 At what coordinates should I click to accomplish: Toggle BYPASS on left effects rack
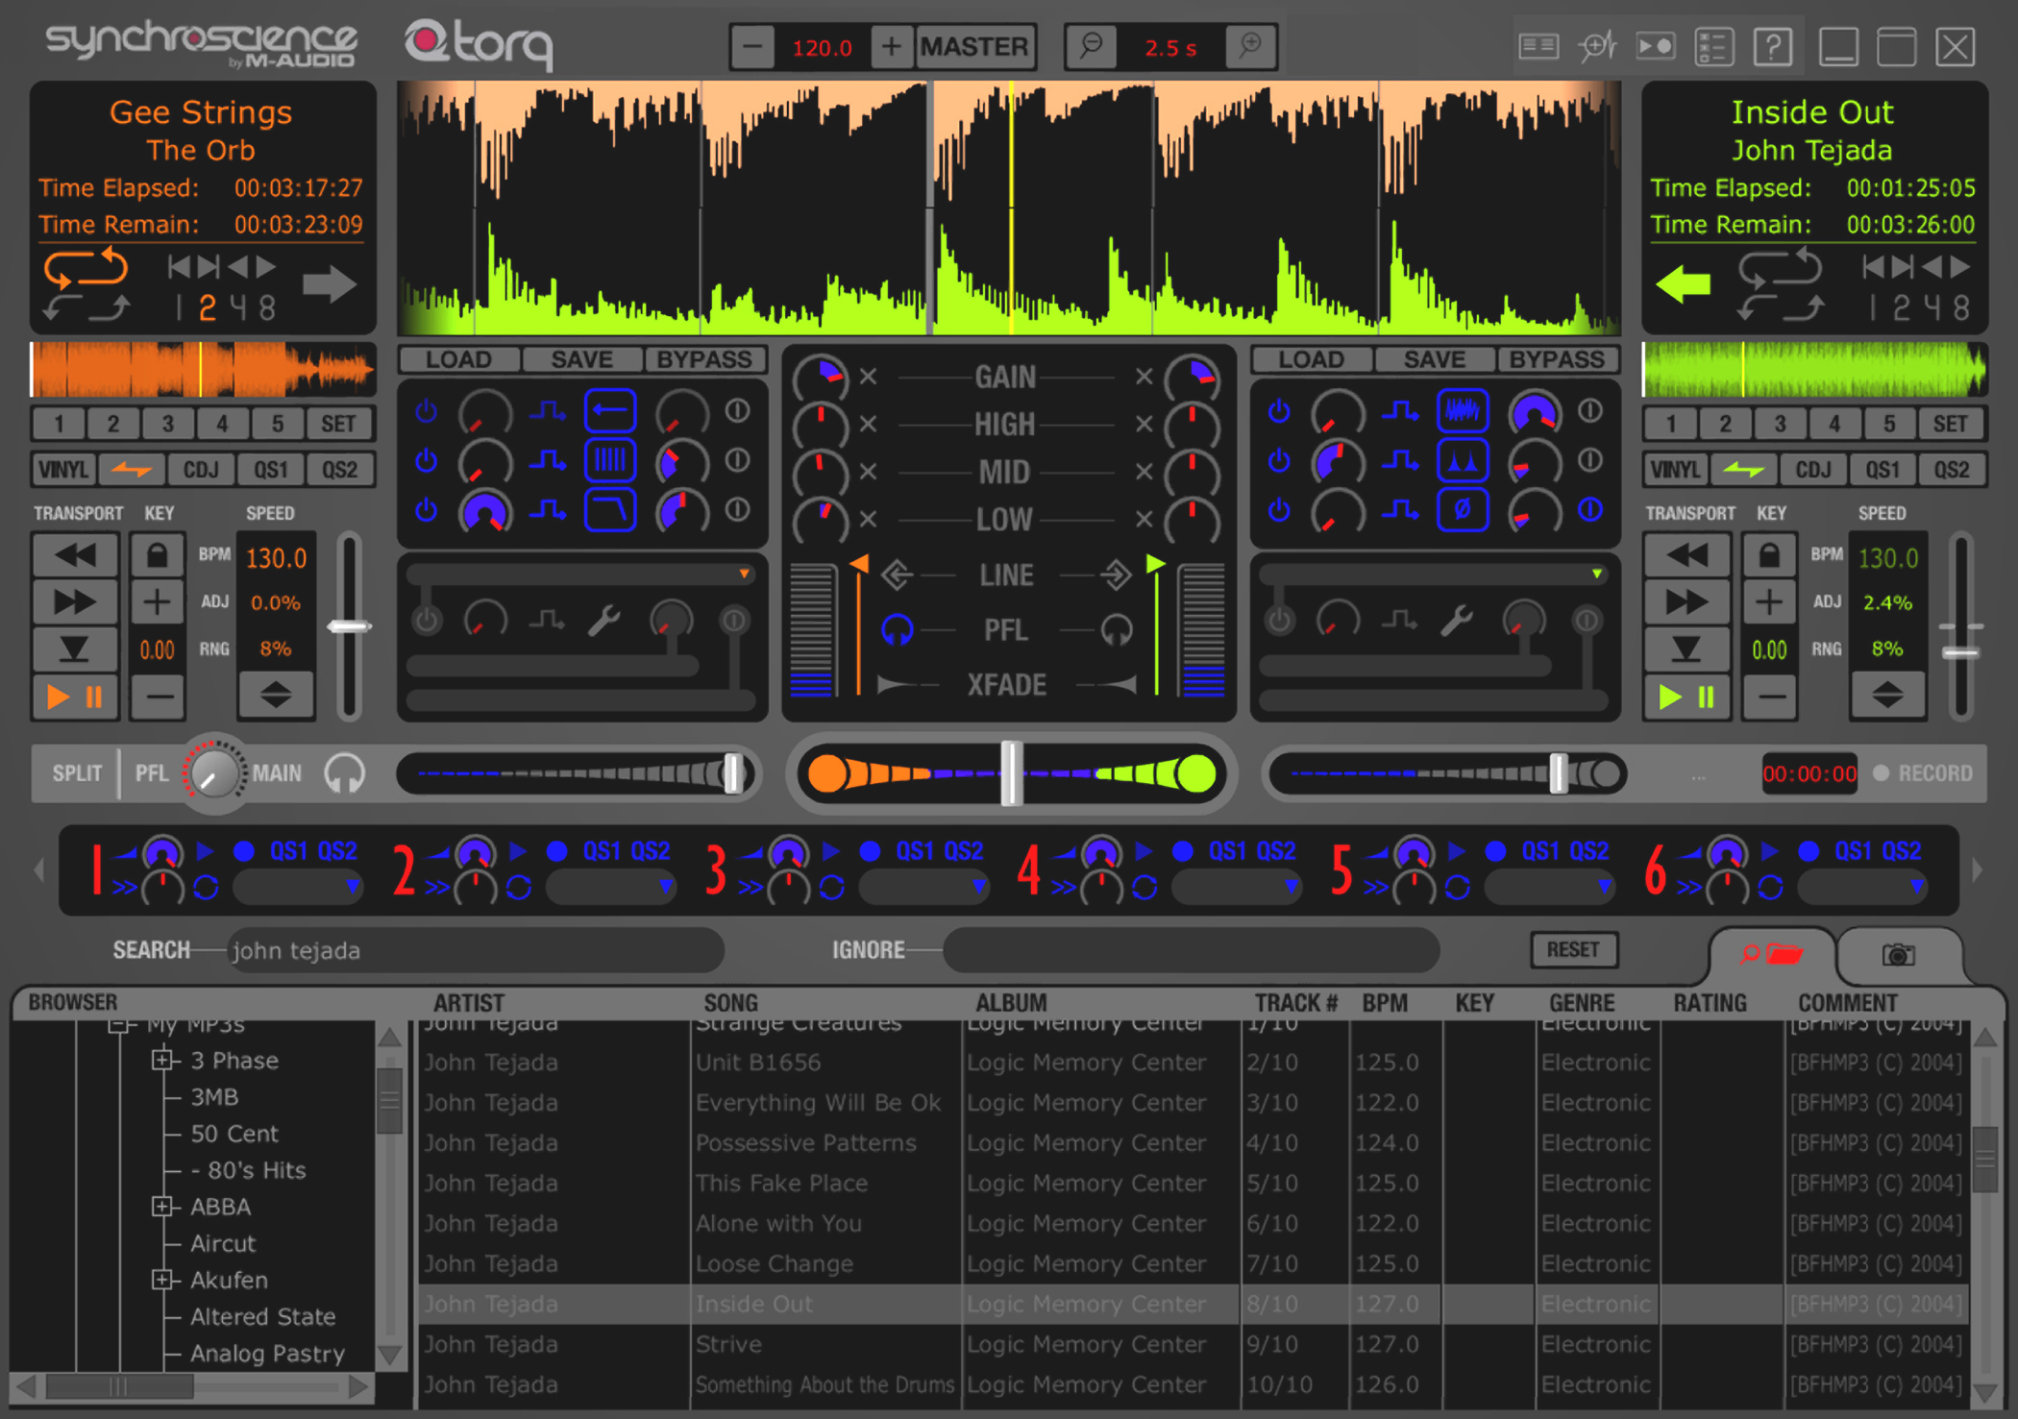[x=704, y=359]
